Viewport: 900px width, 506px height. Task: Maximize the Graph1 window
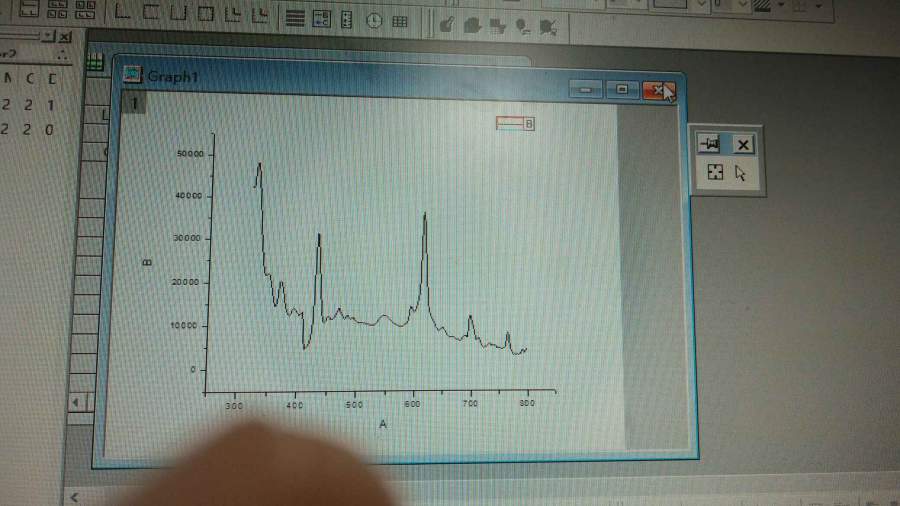tap(622, 89)
